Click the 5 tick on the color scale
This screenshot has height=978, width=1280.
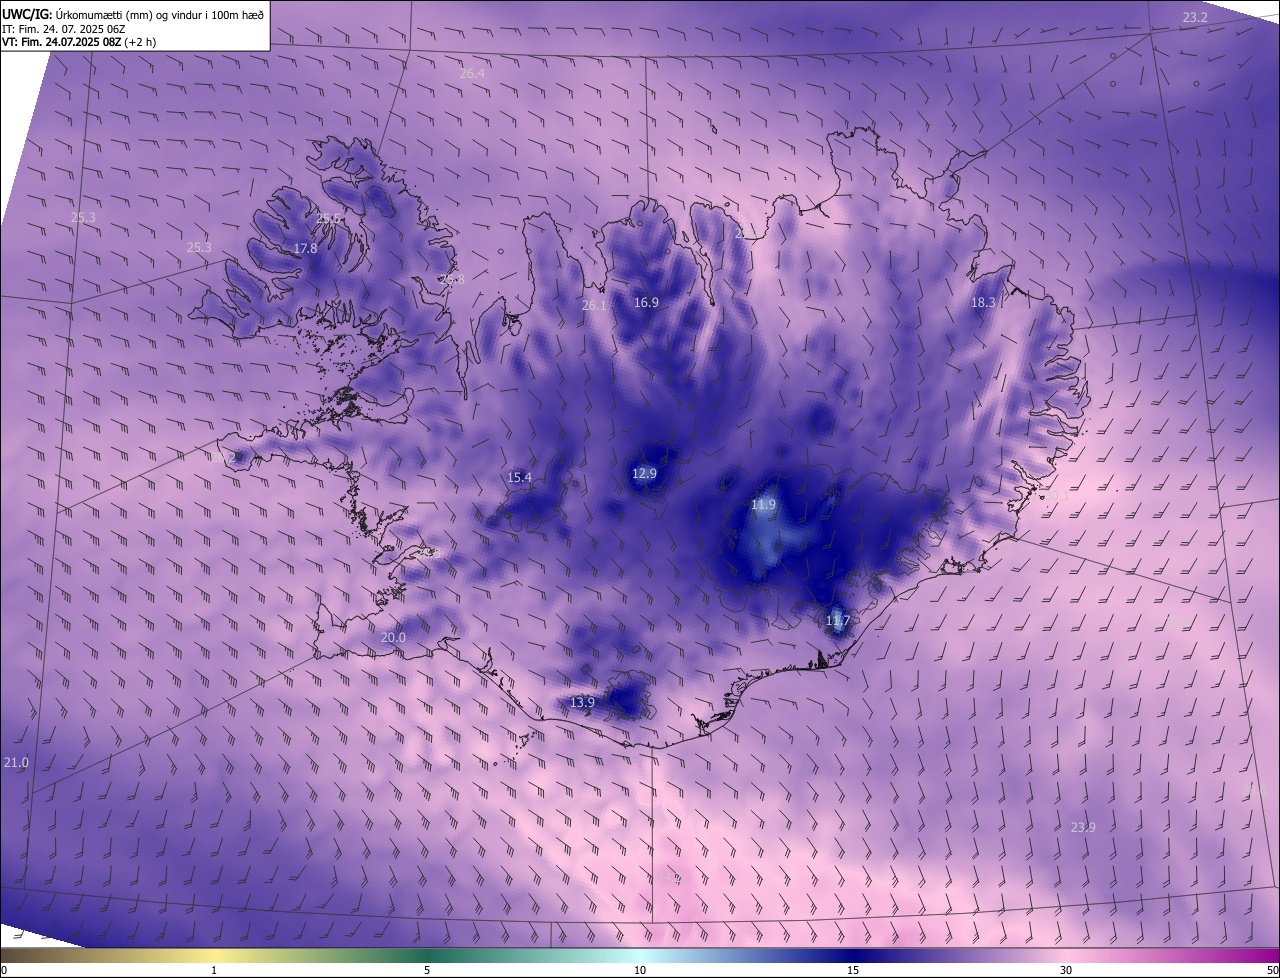tap(427, 970)
